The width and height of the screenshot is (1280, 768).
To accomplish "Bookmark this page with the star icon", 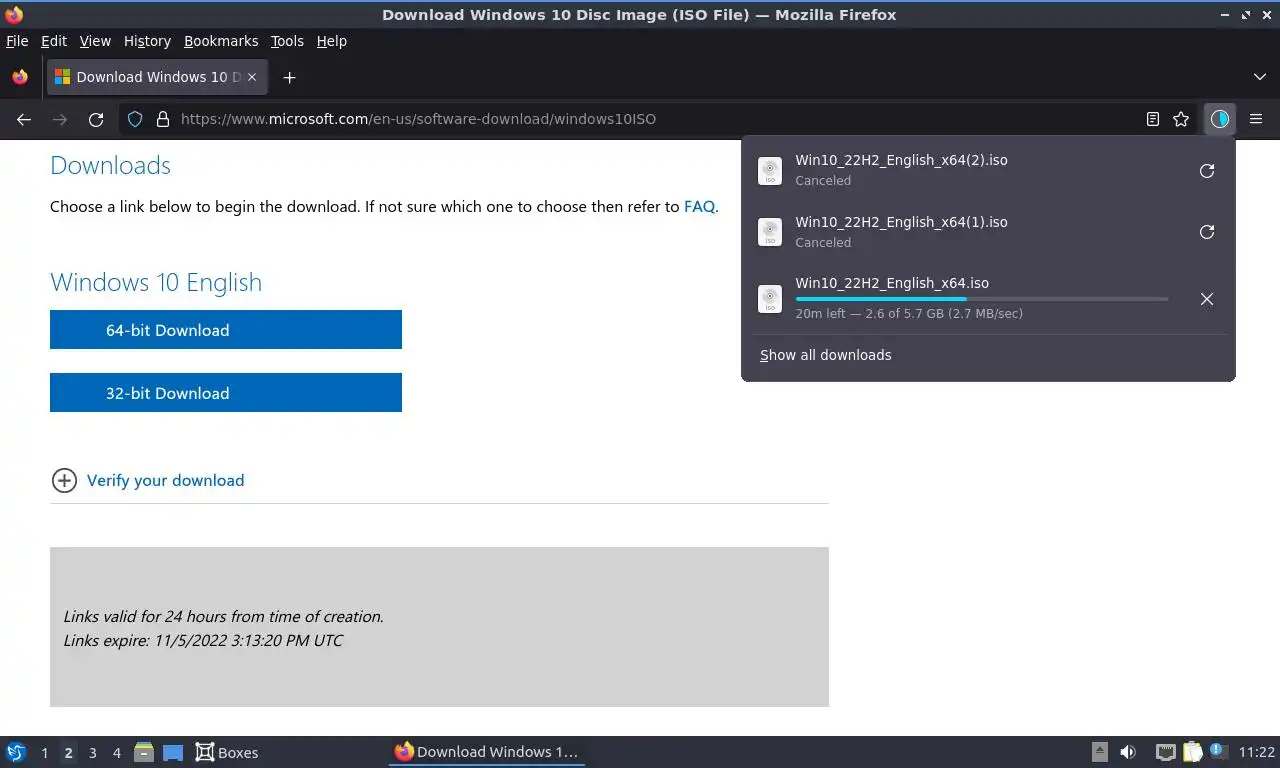I will coord(1181,119).
